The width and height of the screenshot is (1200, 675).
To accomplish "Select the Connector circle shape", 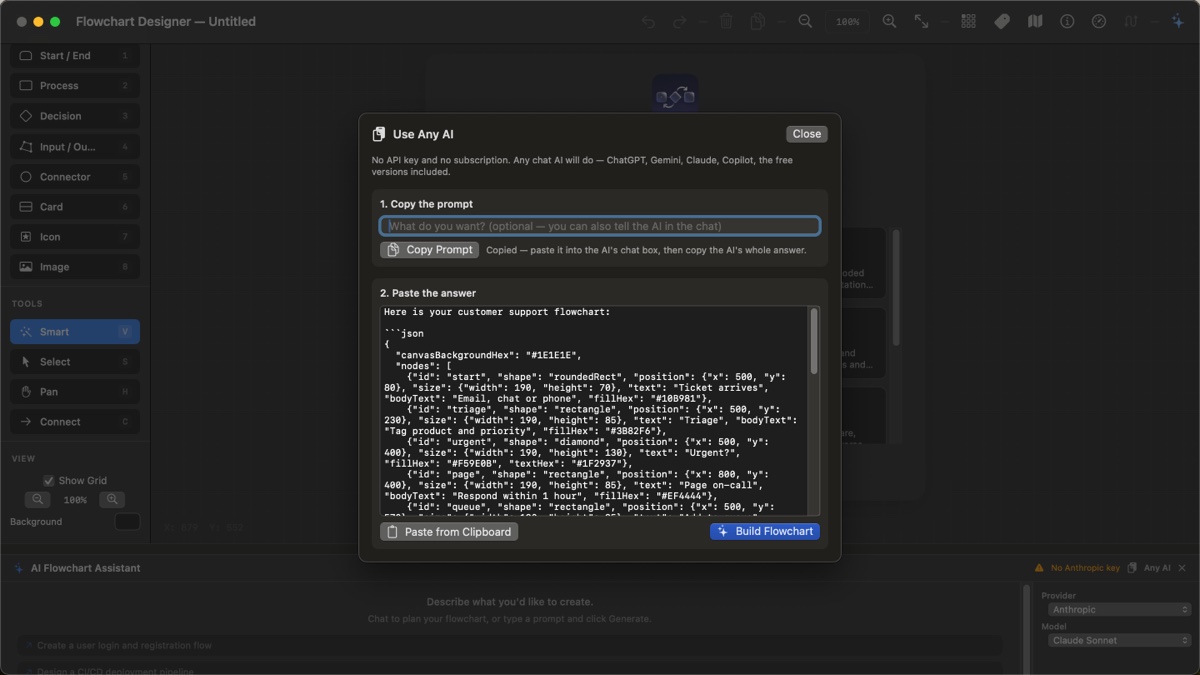I will (75, 177).
